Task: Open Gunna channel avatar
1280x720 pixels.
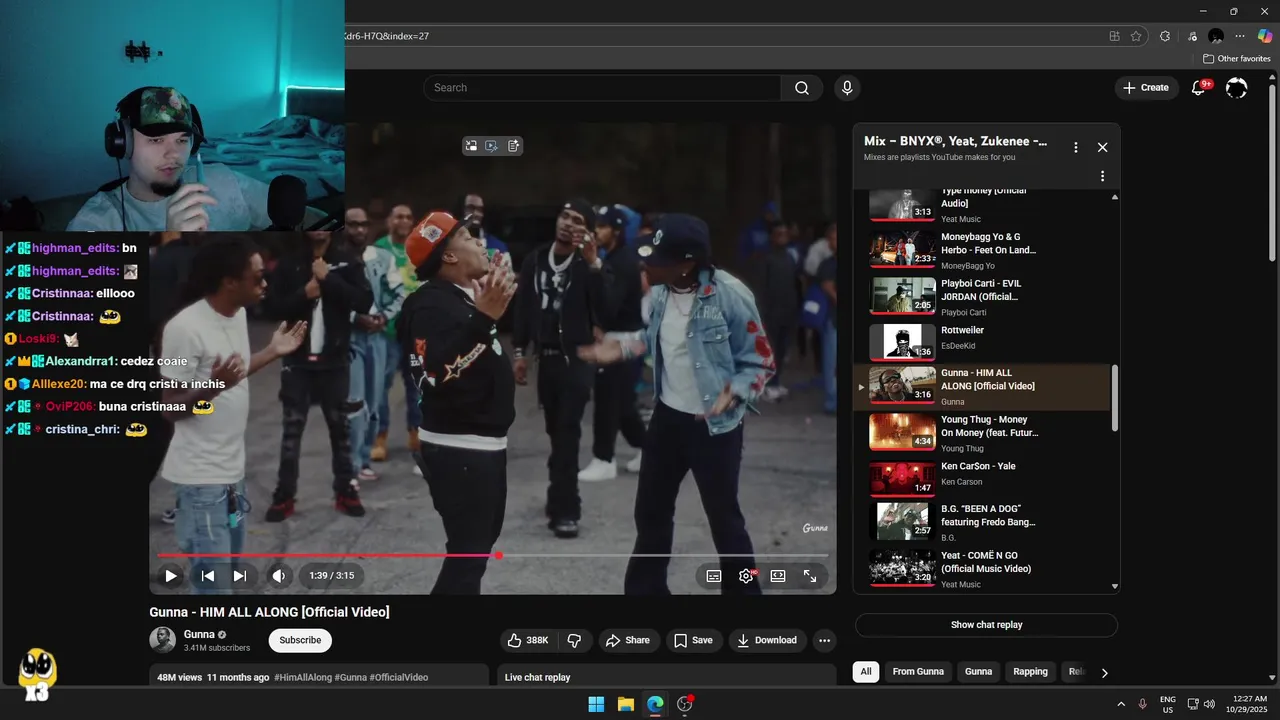Action: [162, 640]
